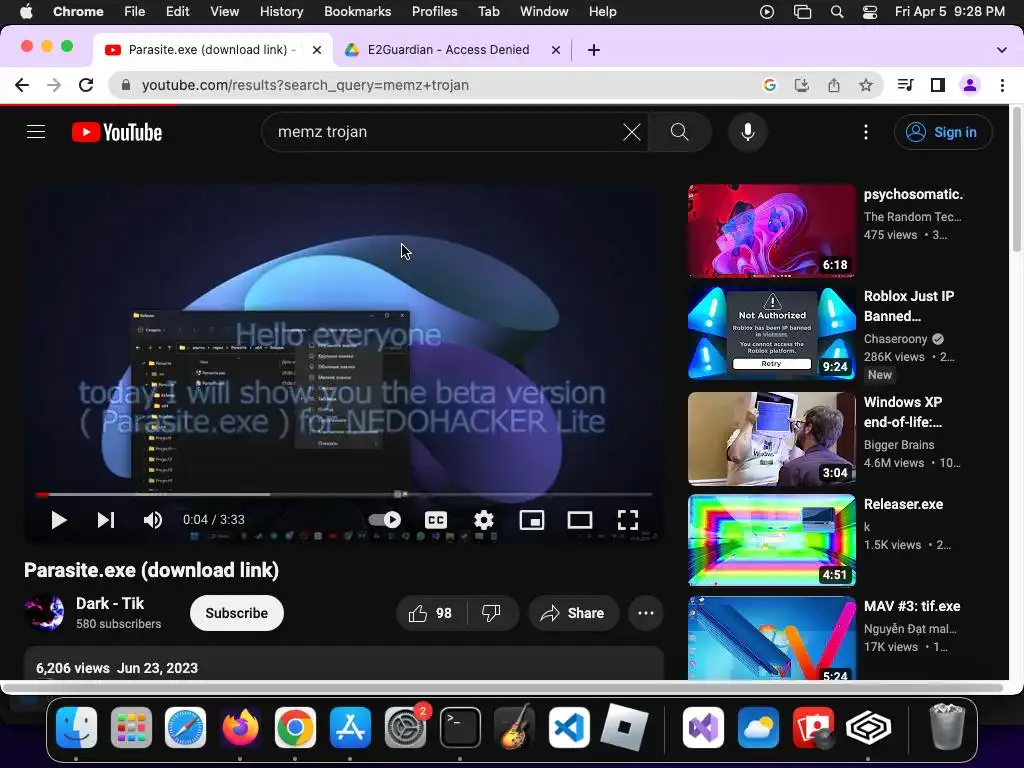This screenshot has height=768, width=1024.
Task: Open the View menu
Action: [x=224, y=11]
